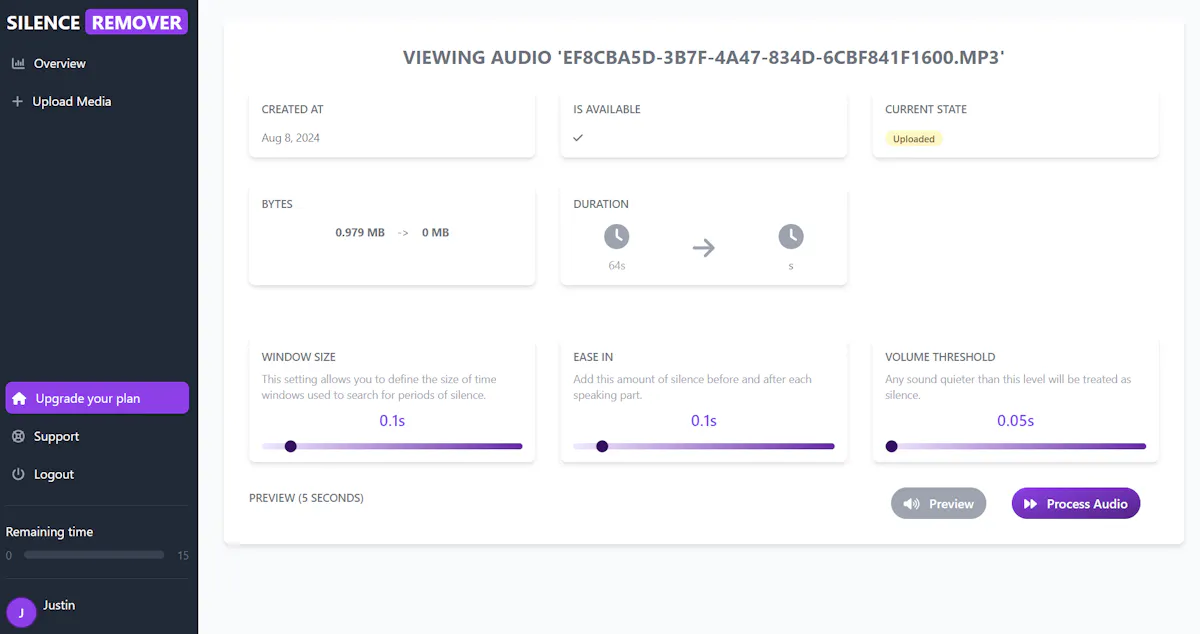Click the clock icon above 64s
Viewport: 1200px width, 634px height.
pos(617,237)
